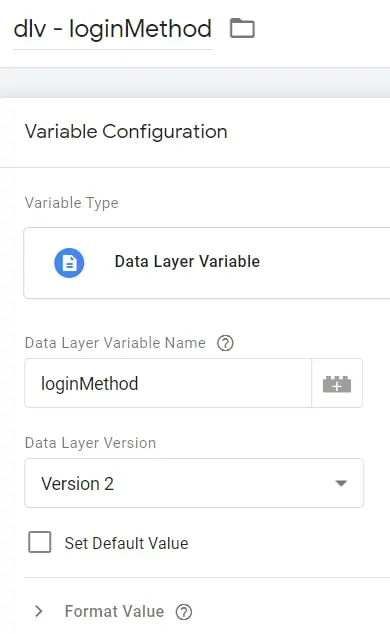
Task: Click the "Variable Type" label
Action: pos(72,203)
